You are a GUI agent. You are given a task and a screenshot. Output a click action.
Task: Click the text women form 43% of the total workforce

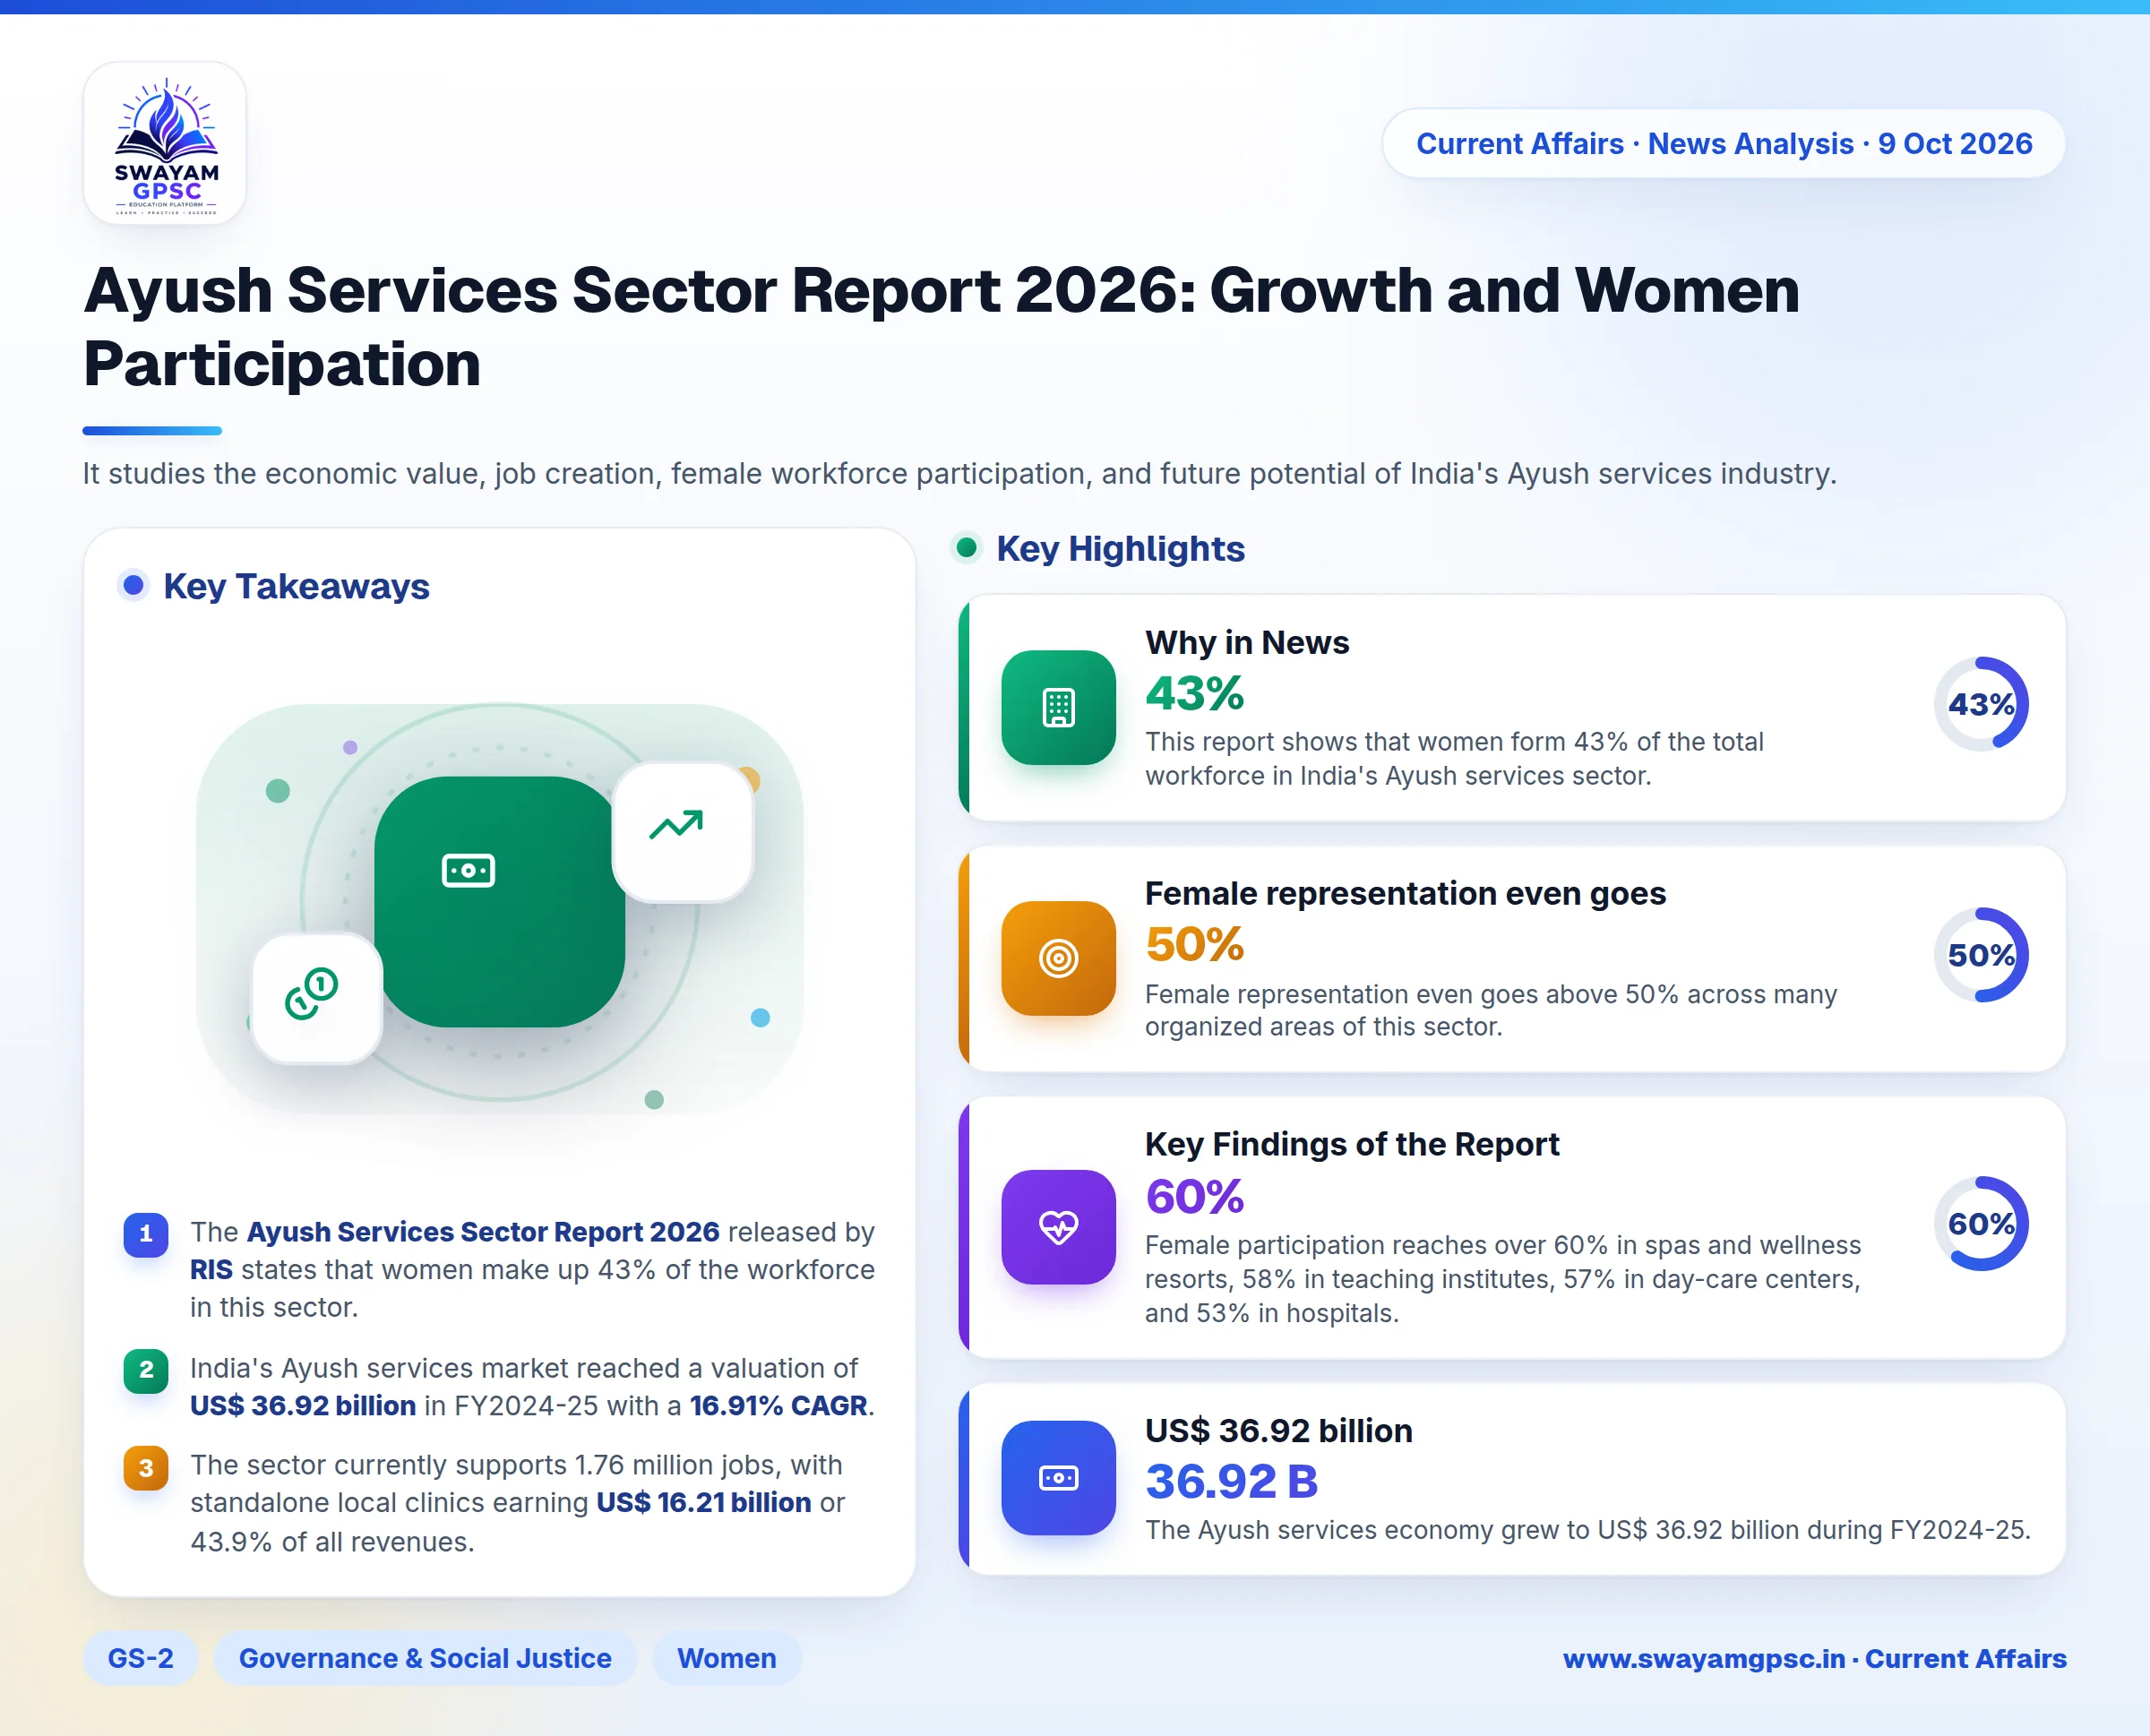[1454, 759]
